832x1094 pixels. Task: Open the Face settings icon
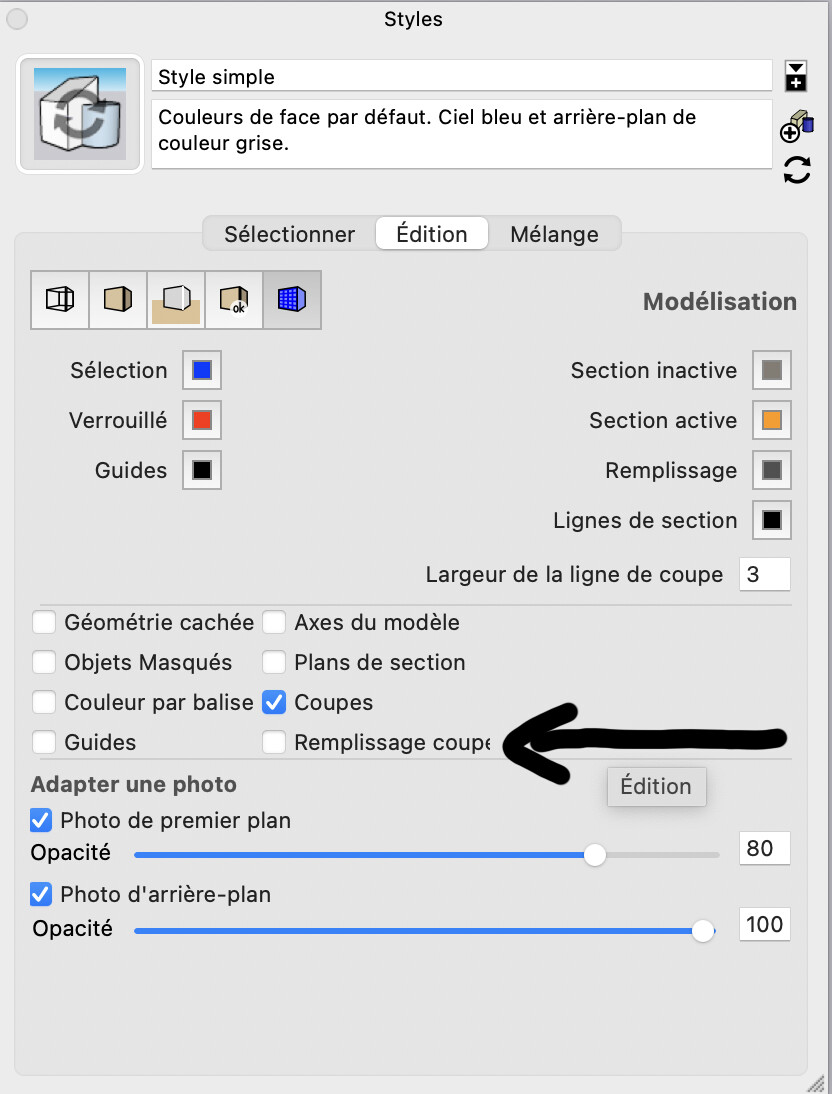point(118,299)
